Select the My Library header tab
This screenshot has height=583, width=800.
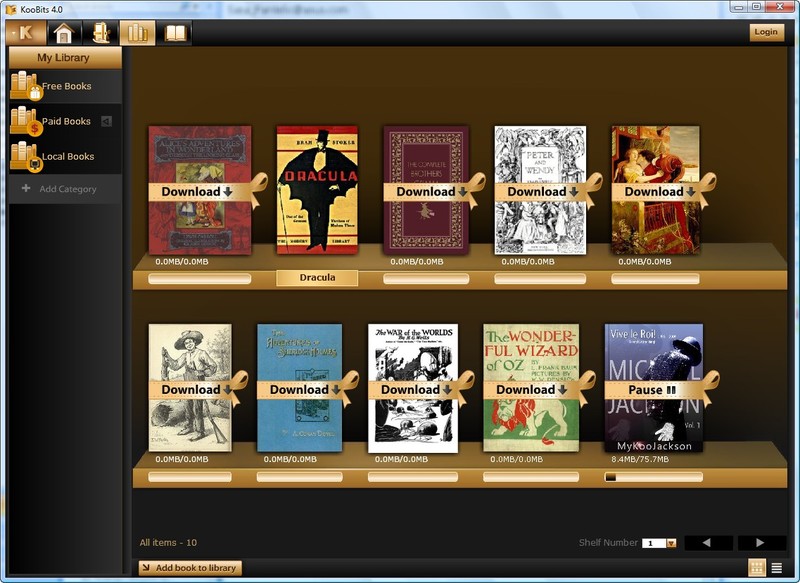click(65, 58)
